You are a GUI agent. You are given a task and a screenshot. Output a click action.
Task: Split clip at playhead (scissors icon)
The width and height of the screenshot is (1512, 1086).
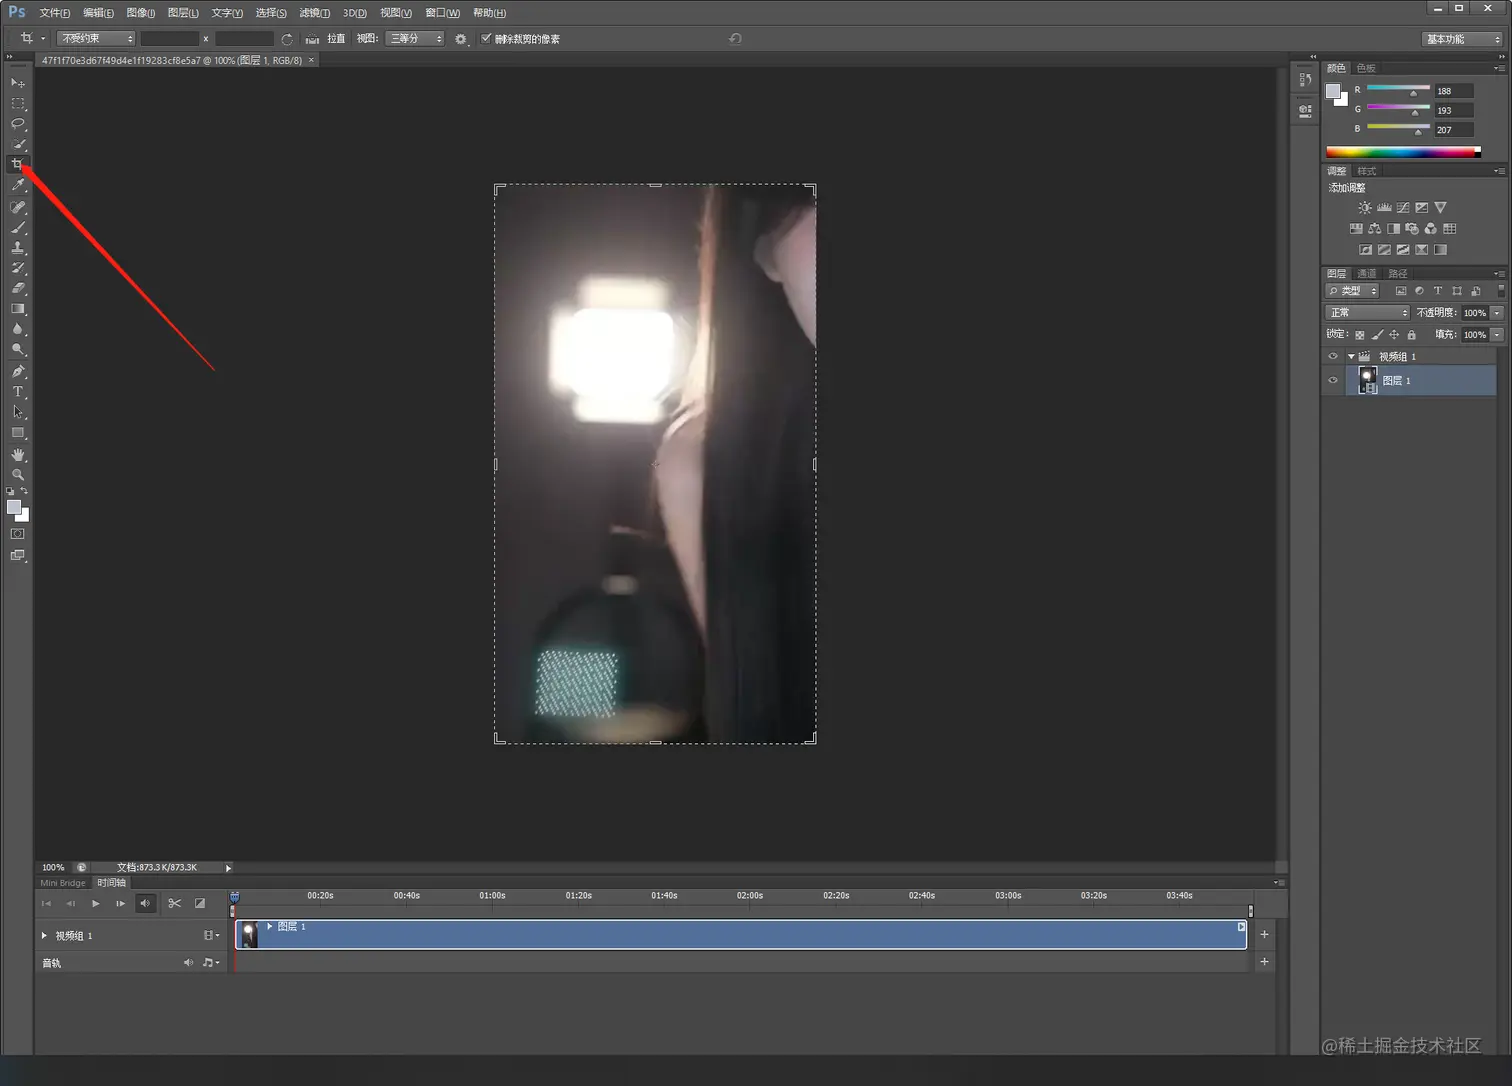(x=175, y=903)
